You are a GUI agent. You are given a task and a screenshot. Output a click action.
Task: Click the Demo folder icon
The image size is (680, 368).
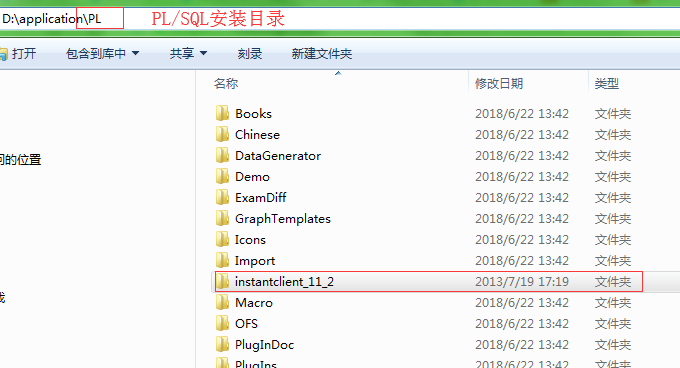coord(222,176)
